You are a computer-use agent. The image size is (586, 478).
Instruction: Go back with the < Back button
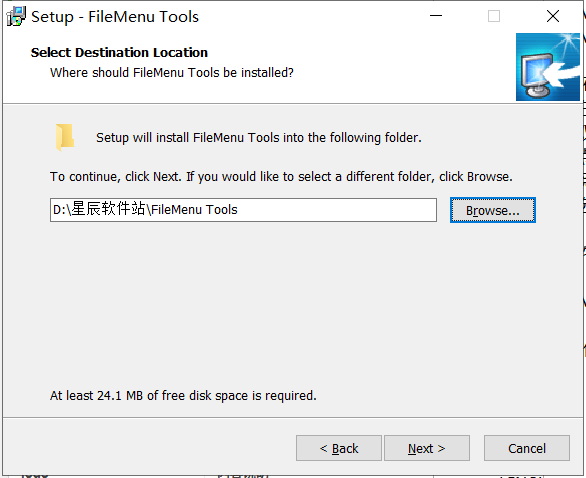339,448
